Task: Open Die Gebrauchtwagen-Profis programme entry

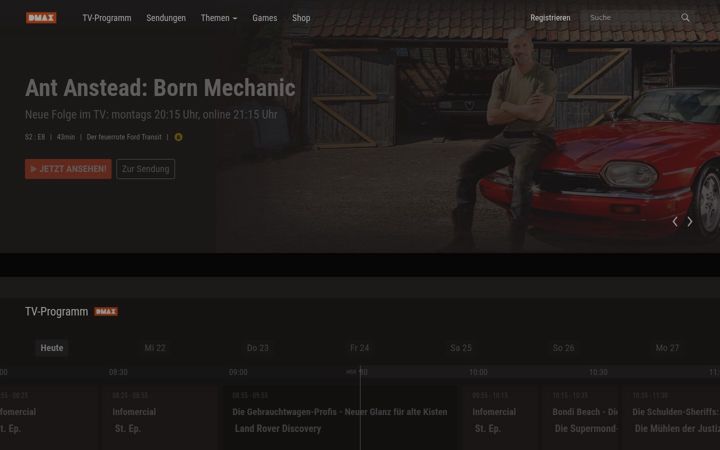Action: (340, 418)
